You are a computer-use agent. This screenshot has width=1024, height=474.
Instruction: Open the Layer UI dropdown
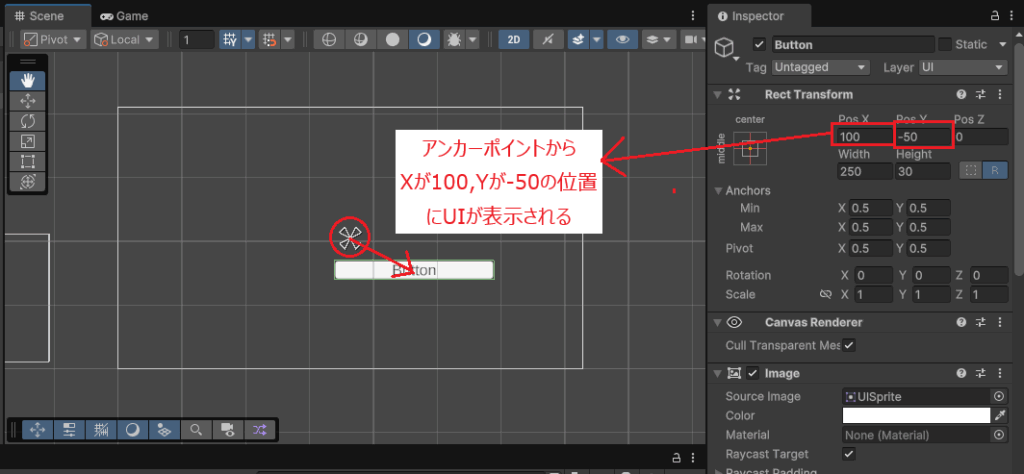pos(963,67)
